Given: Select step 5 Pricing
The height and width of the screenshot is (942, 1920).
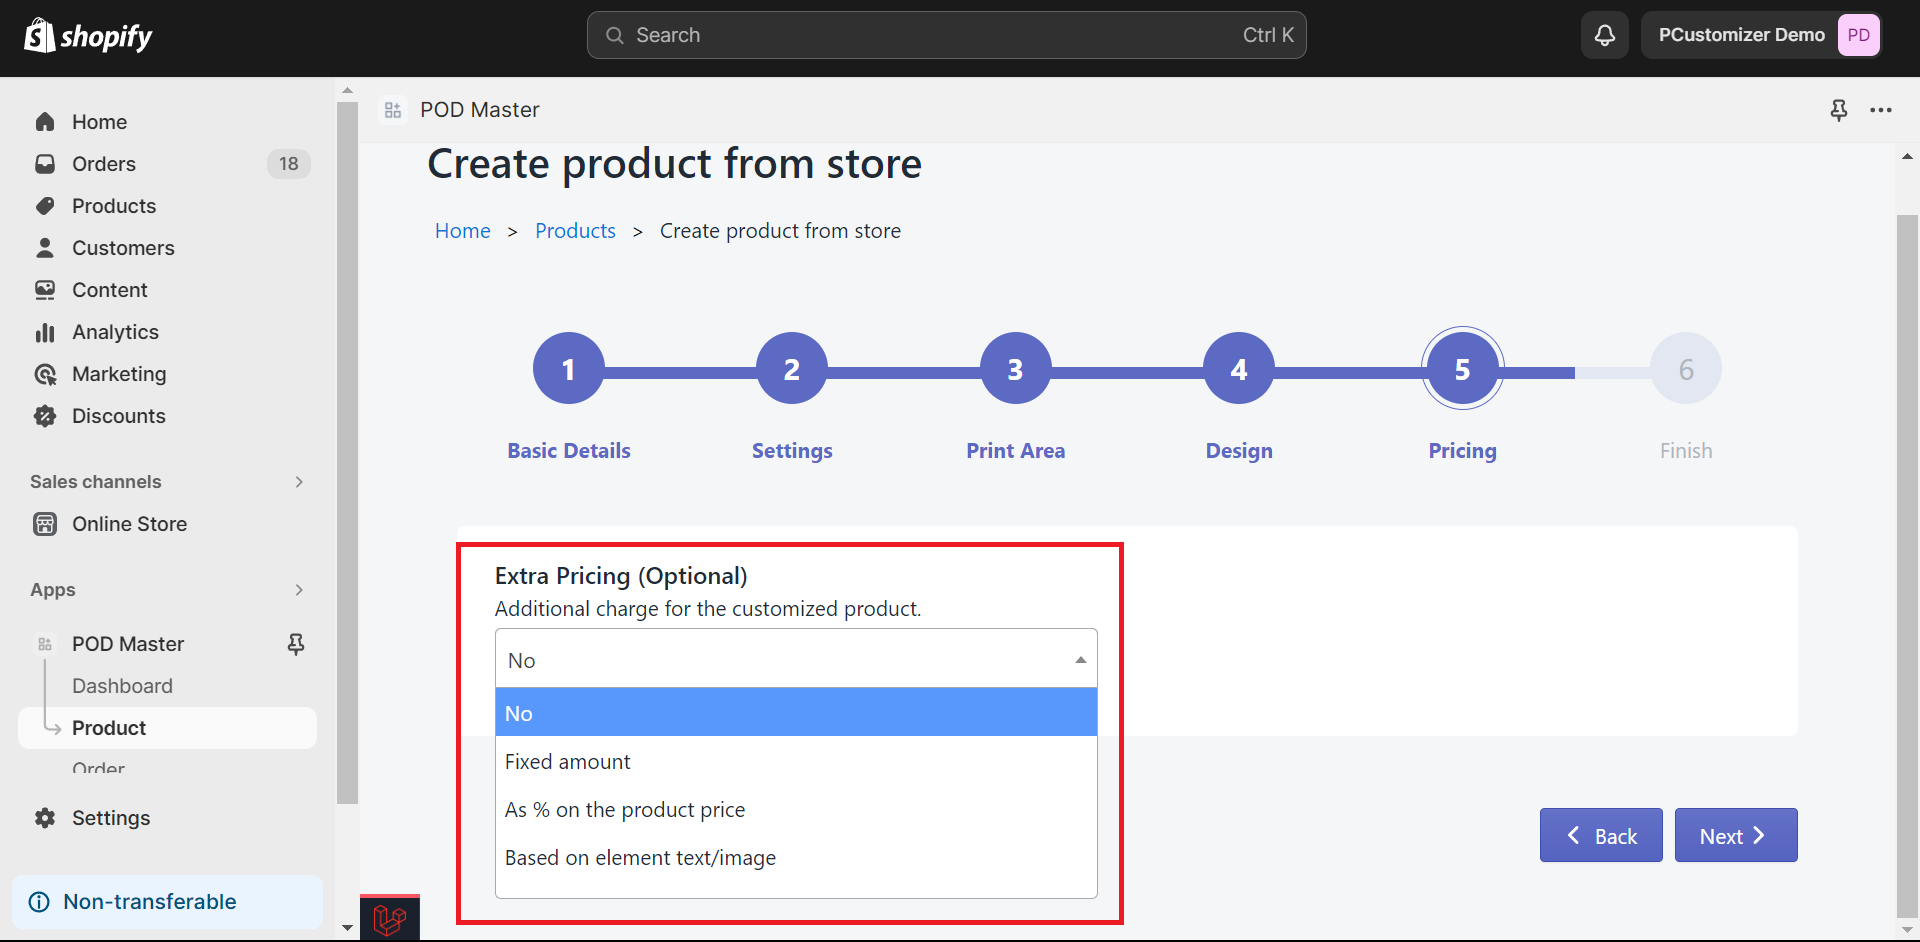Looking at the screenshot, I should [x=1463, y=369].
